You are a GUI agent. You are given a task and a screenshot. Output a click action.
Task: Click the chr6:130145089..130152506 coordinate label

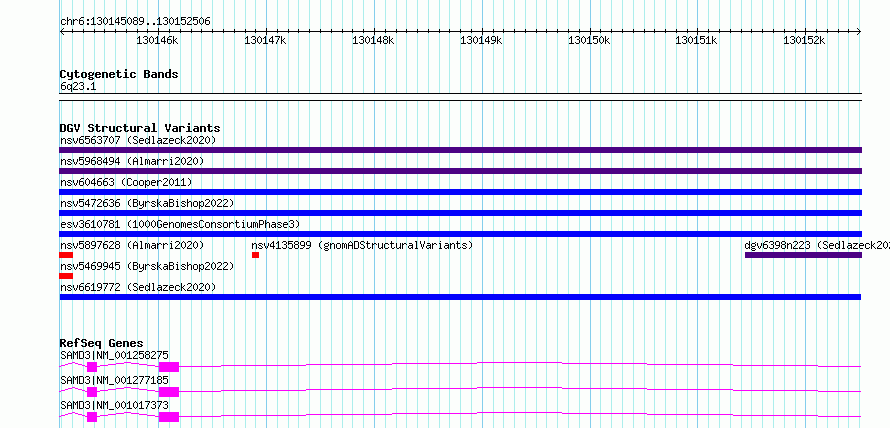[x=135, y=22]
